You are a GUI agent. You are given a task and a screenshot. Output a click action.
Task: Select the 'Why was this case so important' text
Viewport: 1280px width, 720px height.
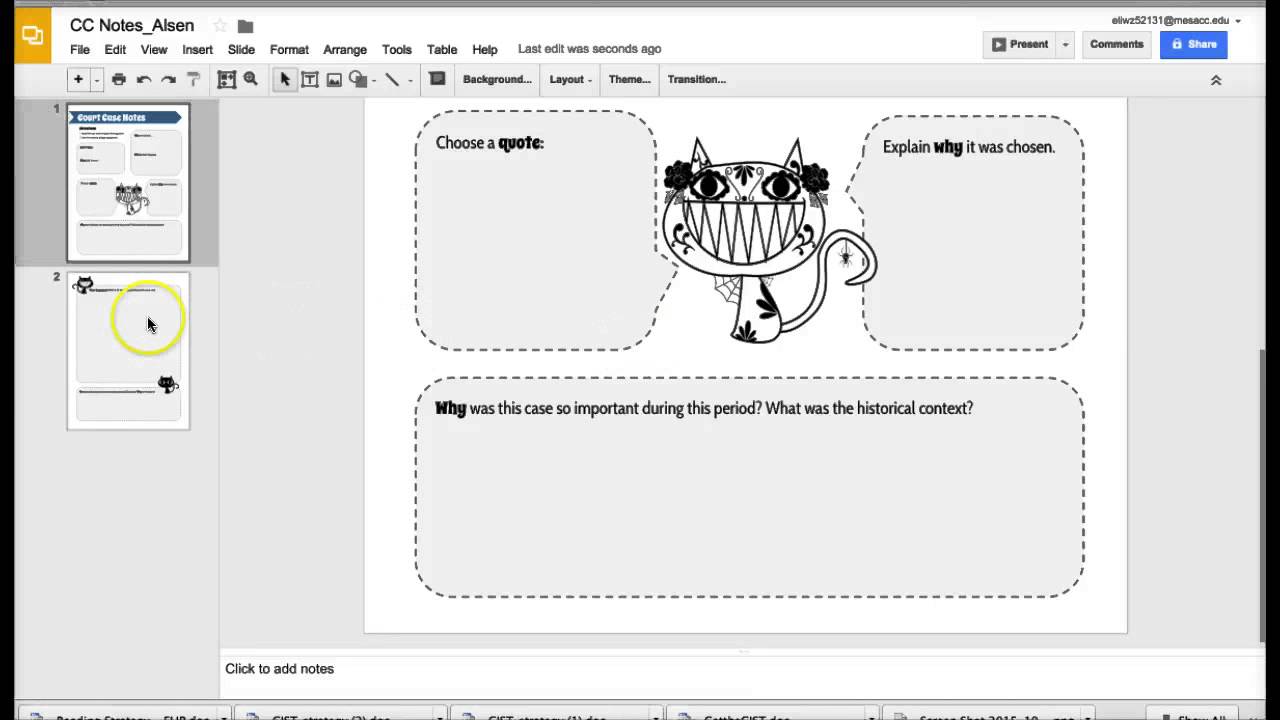[x=704, y=408]
